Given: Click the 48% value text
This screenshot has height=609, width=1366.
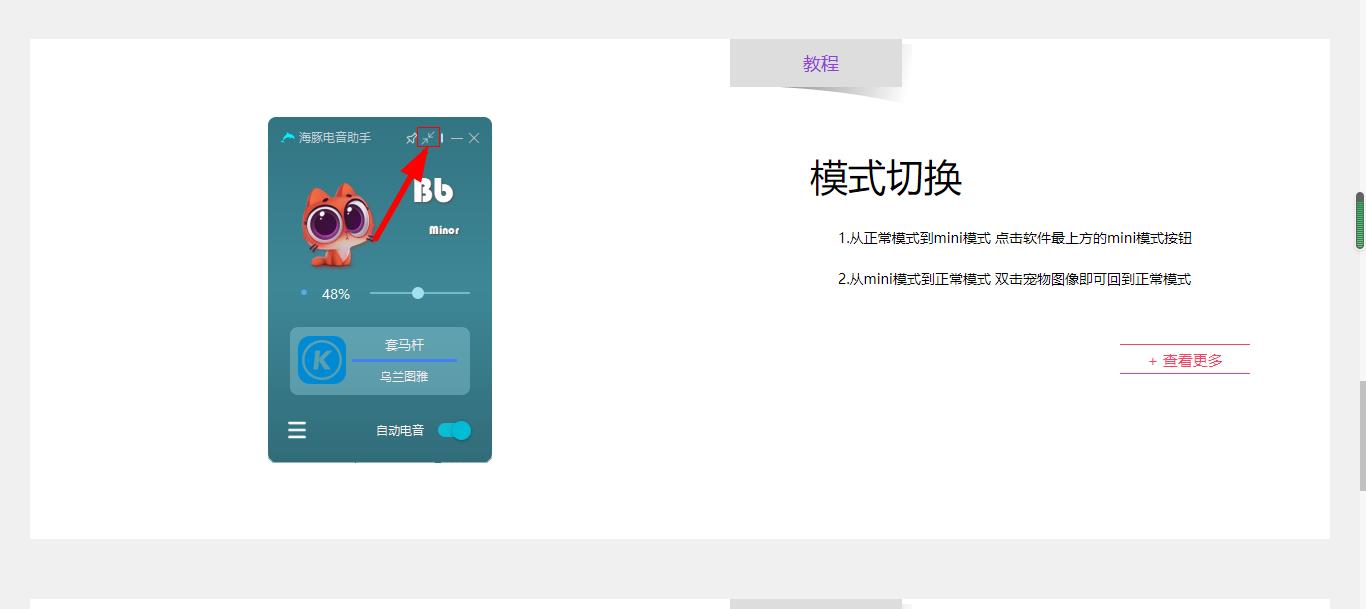Looking at the screenshot, I should [336, 294].
